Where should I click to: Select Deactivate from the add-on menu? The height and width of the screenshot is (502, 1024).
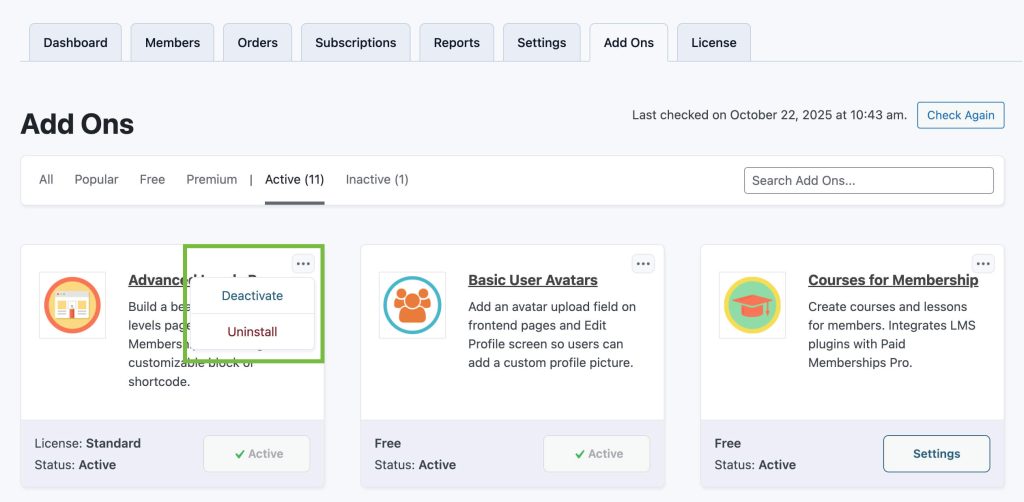(252, 296)
